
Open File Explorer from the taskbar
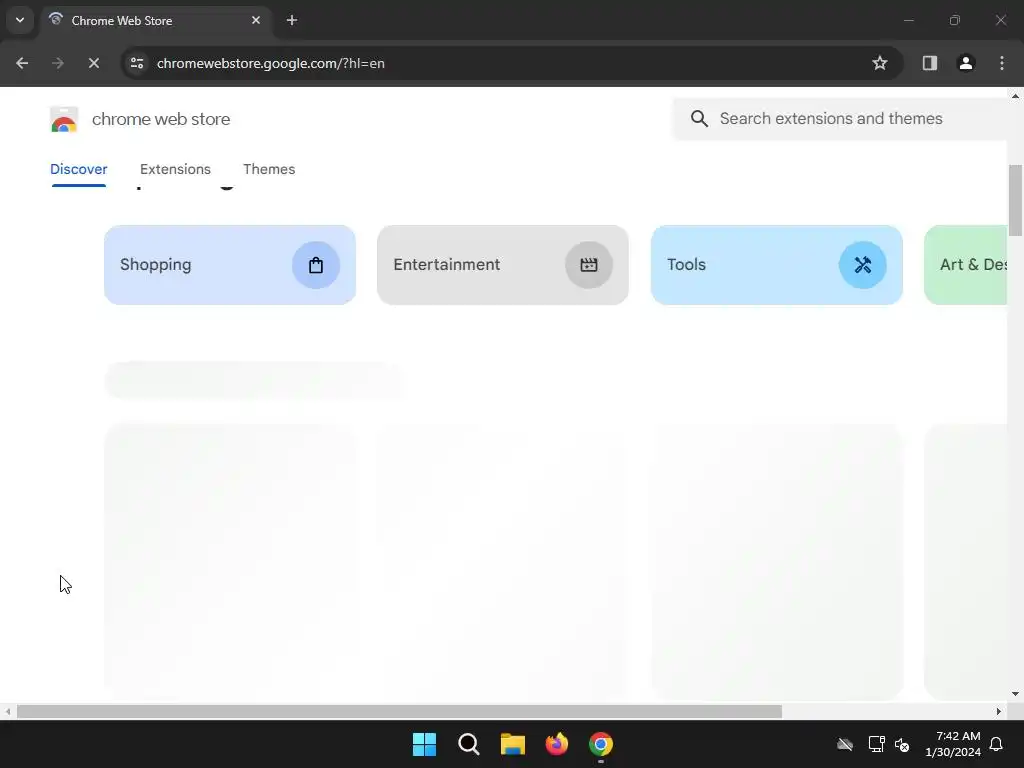(x=513, y=744)
